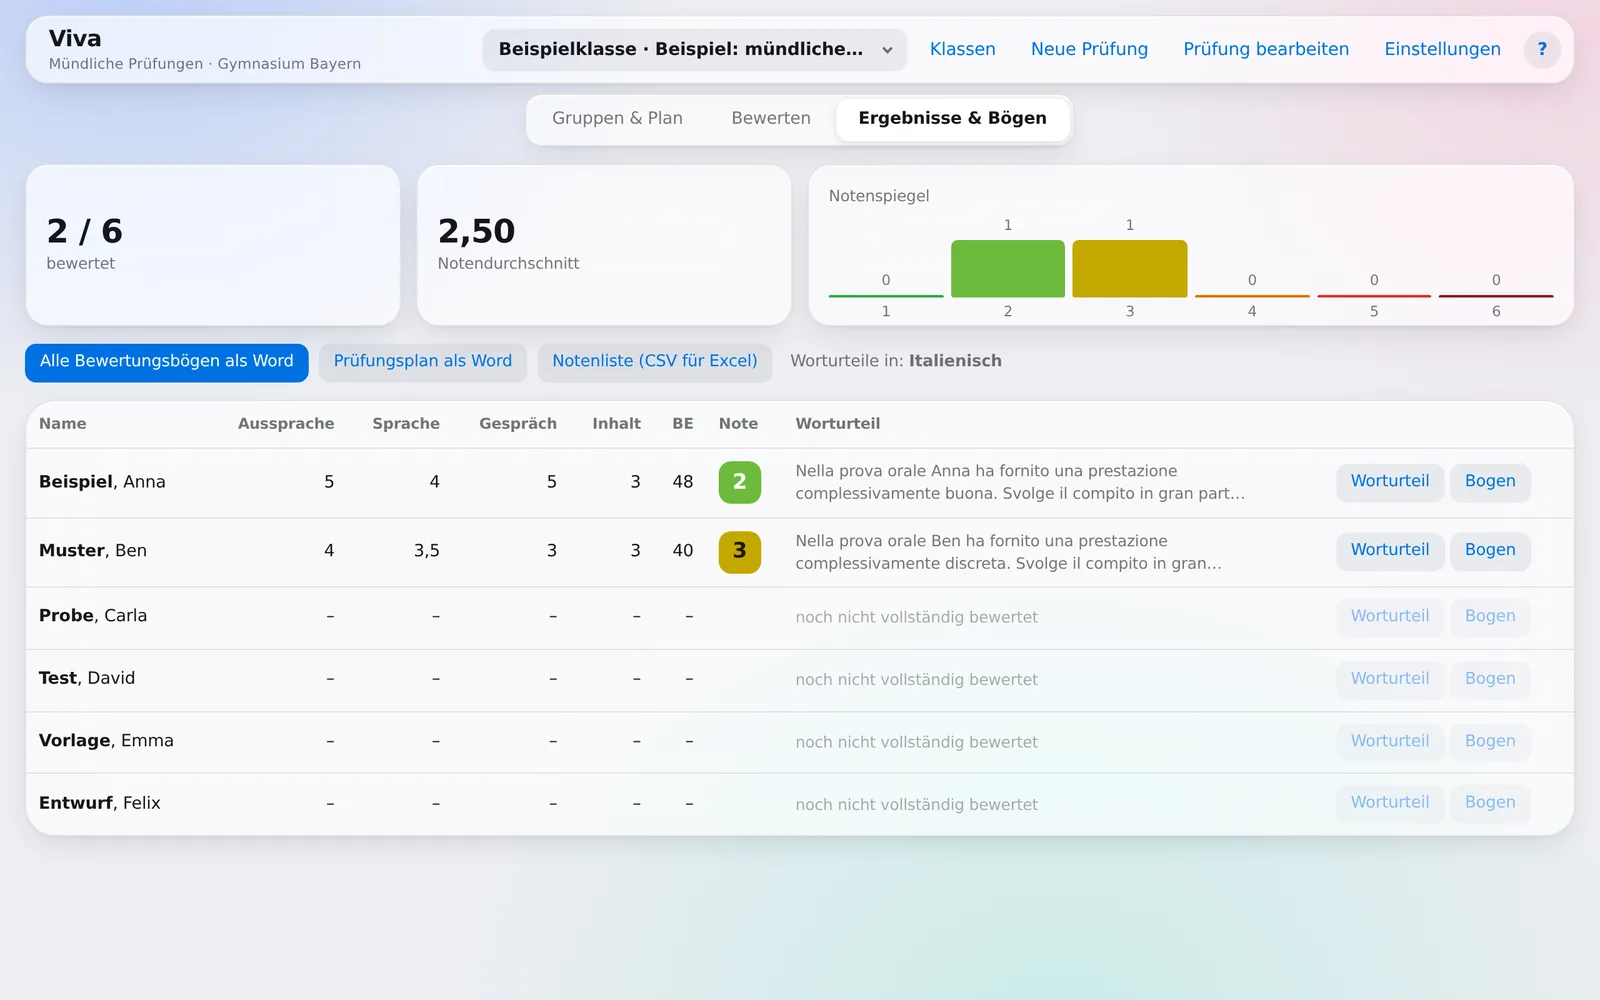Select the name Beispiel, Anna
This screenshot has width=1600, height=1000.
coord(102,482)
